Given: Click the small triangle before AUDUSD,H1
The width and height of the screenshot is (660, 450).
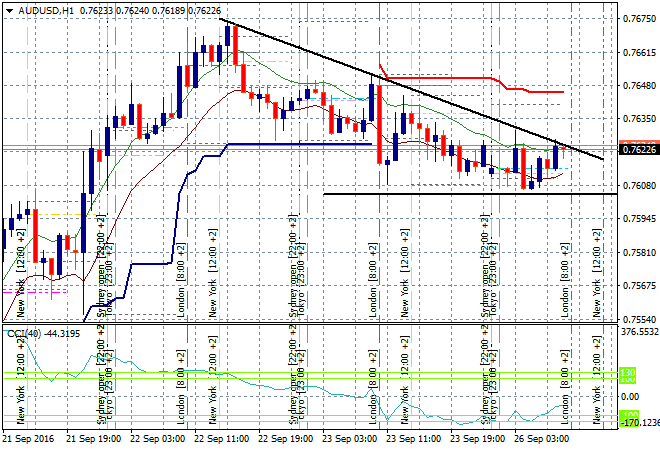Looking at the screenshot, I should (8, 9).
